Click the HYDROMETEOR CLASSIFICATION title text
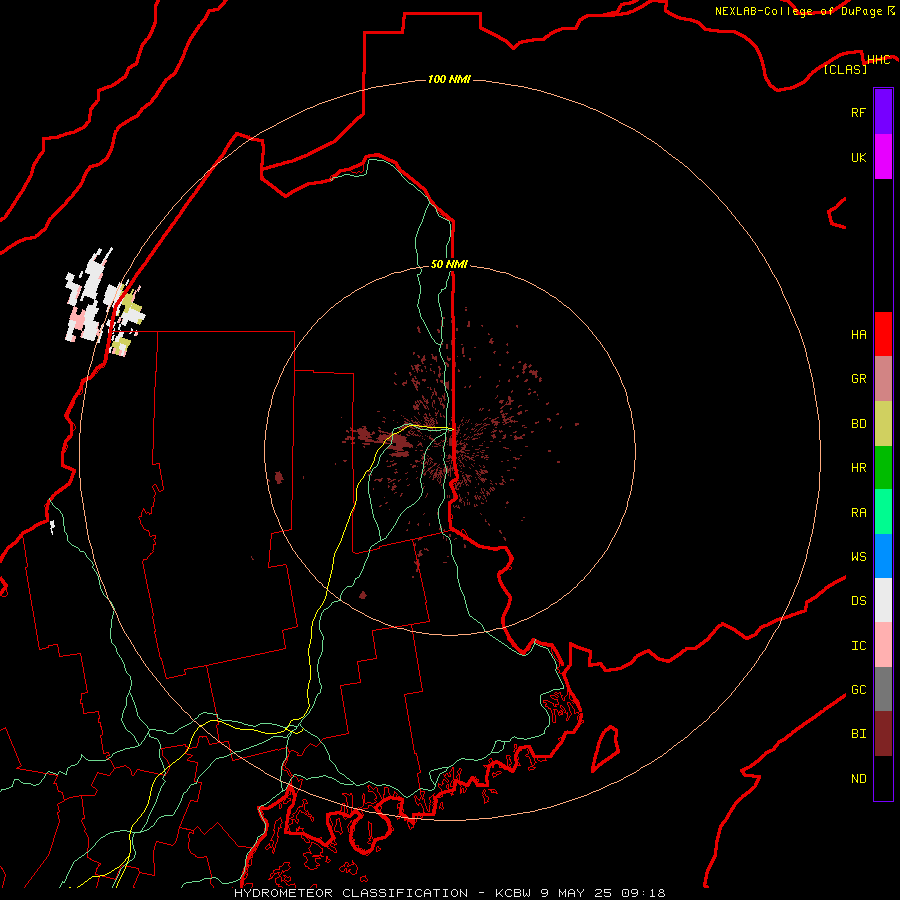 pyautogui.click(x=351, y=893)
